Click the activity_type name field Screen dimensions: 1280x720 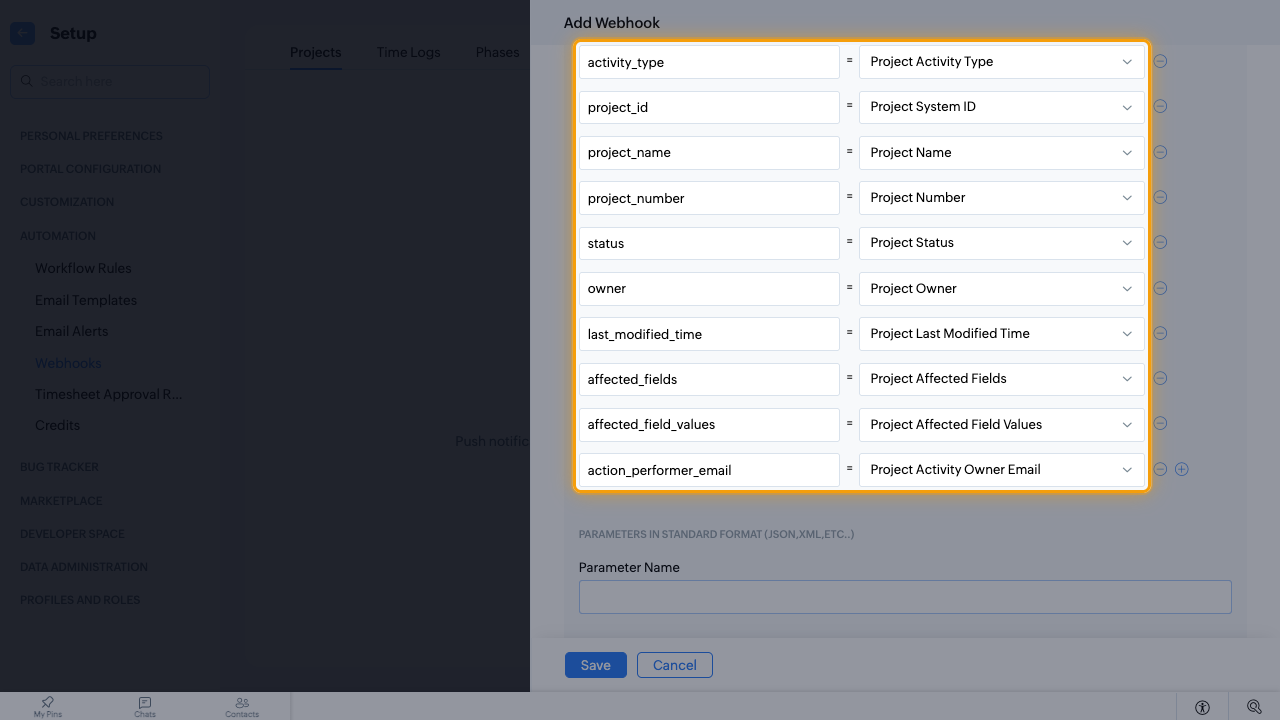pyautogui.click(x=709, y=62)
